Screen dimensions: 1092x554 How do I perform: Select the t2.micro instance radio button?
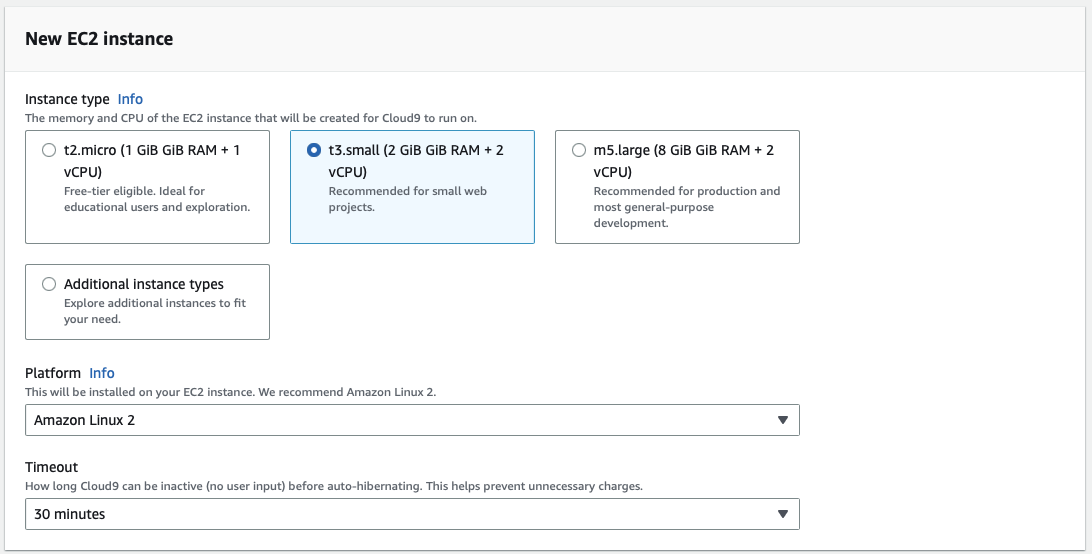(49, 151)
